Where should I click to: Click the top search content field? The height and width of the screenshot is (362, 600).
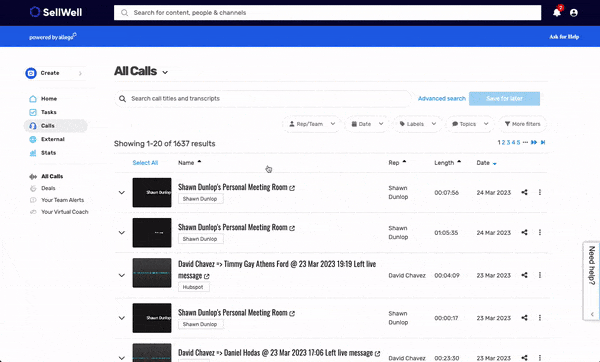point(328,13)
